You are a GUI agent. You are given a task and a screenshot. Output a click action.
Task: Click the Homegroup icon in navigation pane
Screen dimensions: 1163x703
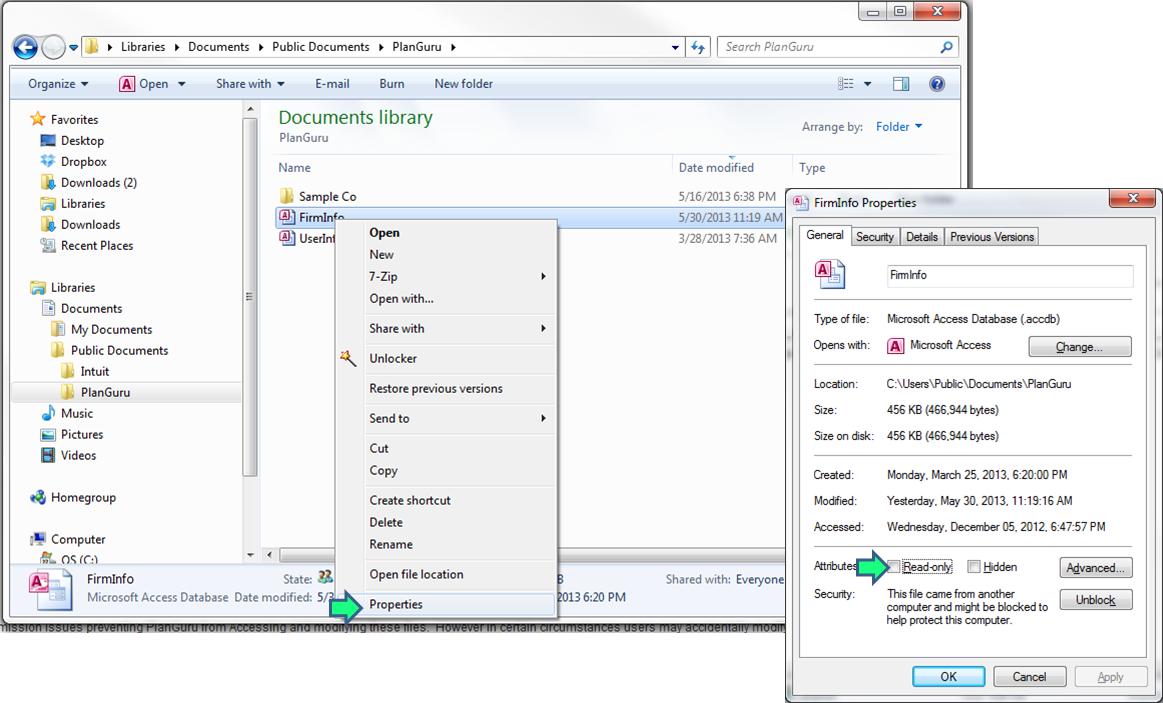click(x=38, y=498)
